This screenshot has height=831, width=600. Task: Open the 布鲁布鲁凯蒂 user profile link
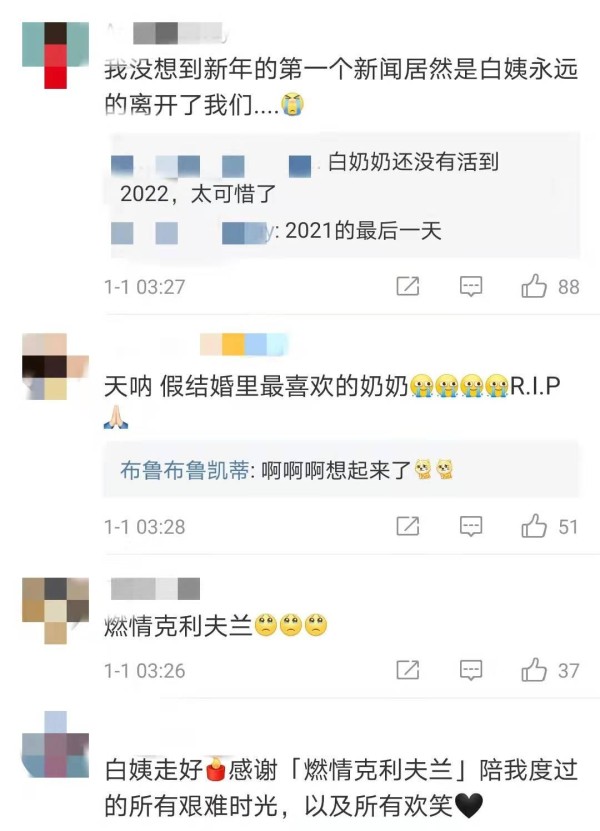pos(184,470)
